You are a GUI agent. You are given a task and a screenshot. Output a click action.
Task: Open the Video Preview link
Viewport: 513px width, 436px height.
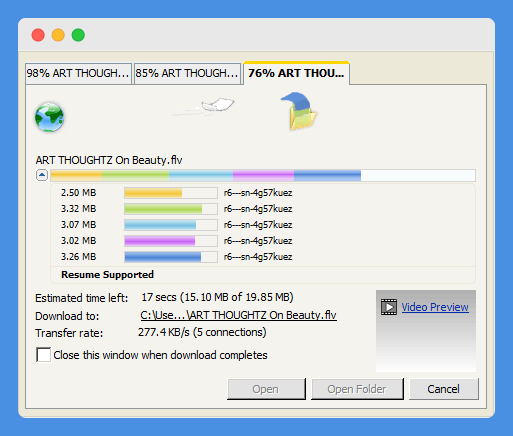[435, 307]
